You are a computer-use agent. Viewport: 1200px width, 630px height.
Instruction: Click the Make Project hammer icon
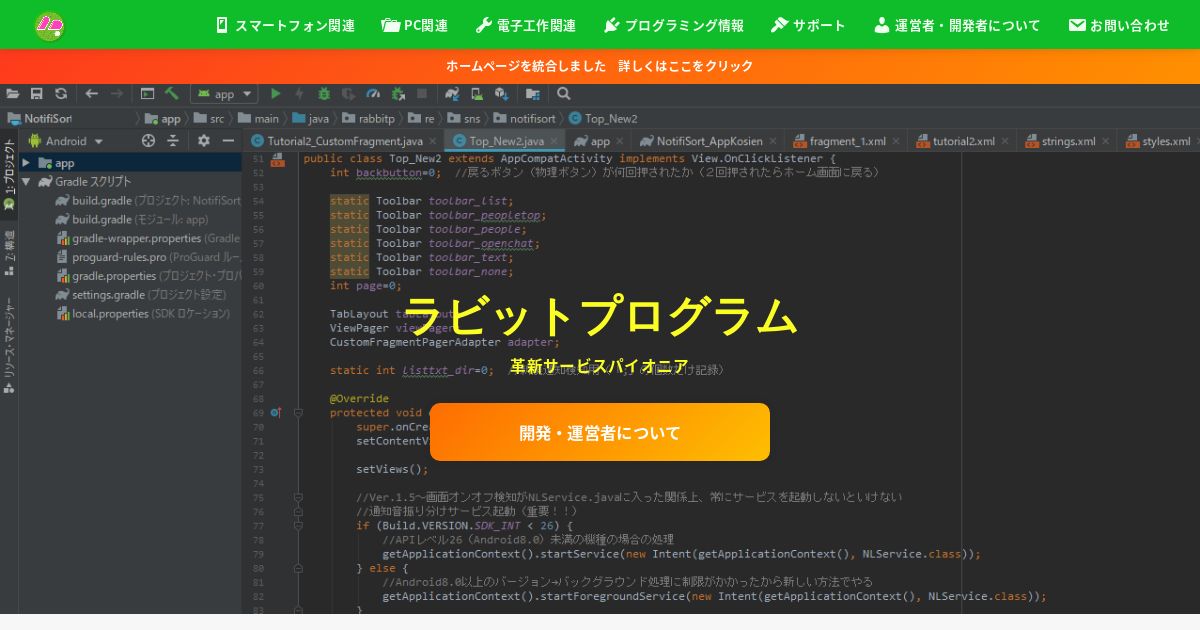(172, 94)
